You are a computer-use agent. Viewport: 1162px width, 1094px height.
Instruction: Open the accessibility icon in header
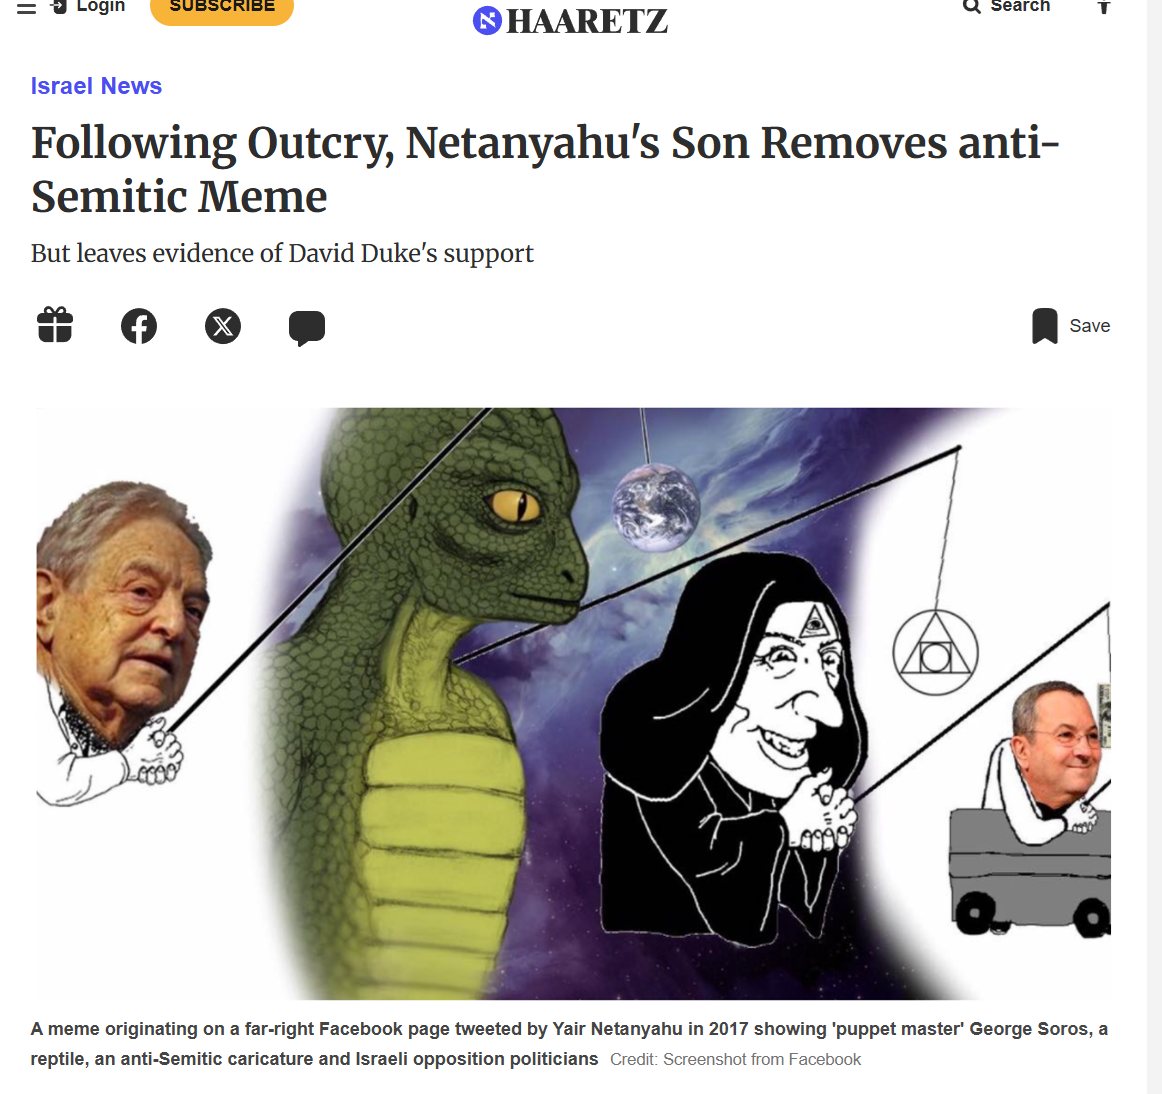coord(1103,7)
